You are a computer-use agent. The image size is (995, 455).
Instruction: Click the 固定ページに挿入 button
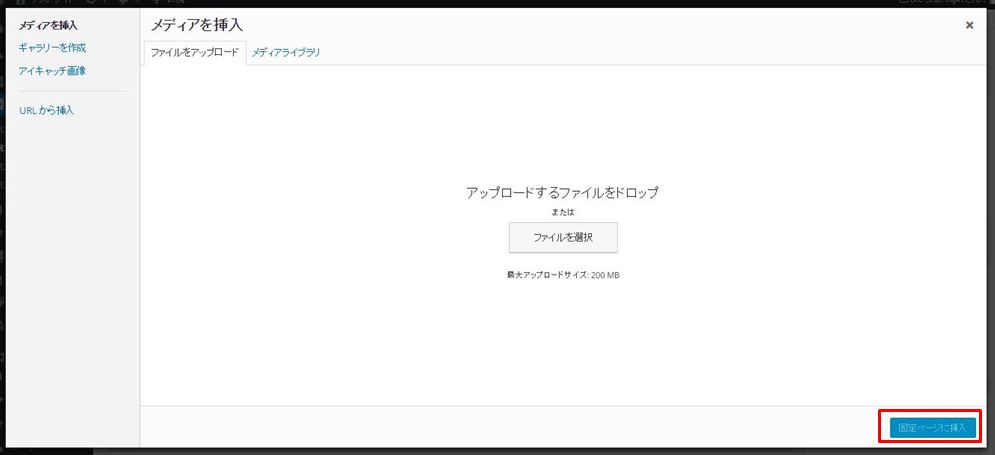pos(932,428)
